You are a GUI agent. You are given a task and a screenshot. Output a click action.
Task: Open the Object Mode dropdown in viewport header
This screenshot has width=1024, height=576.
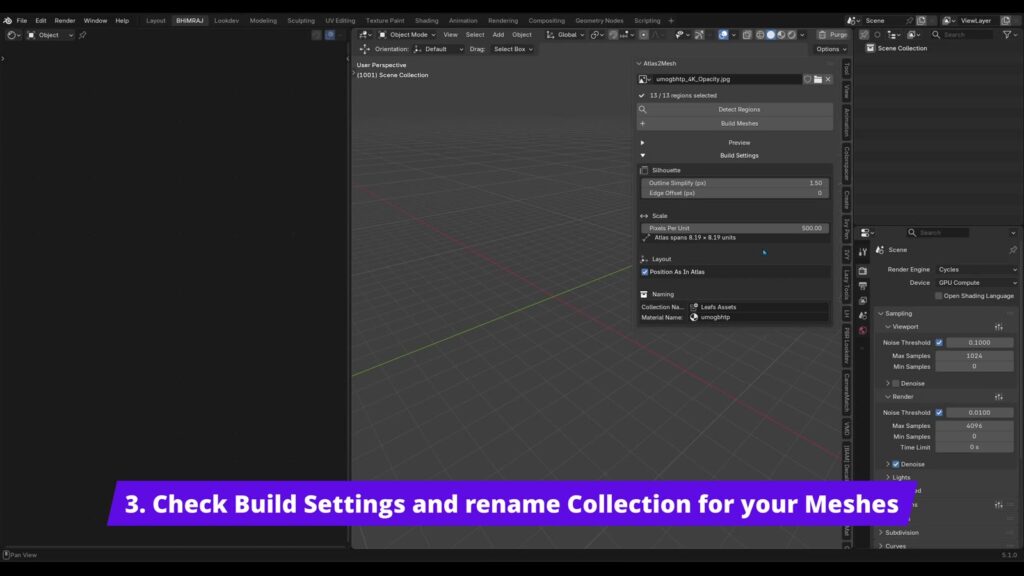pyautogui.click(x=407, y=35)
